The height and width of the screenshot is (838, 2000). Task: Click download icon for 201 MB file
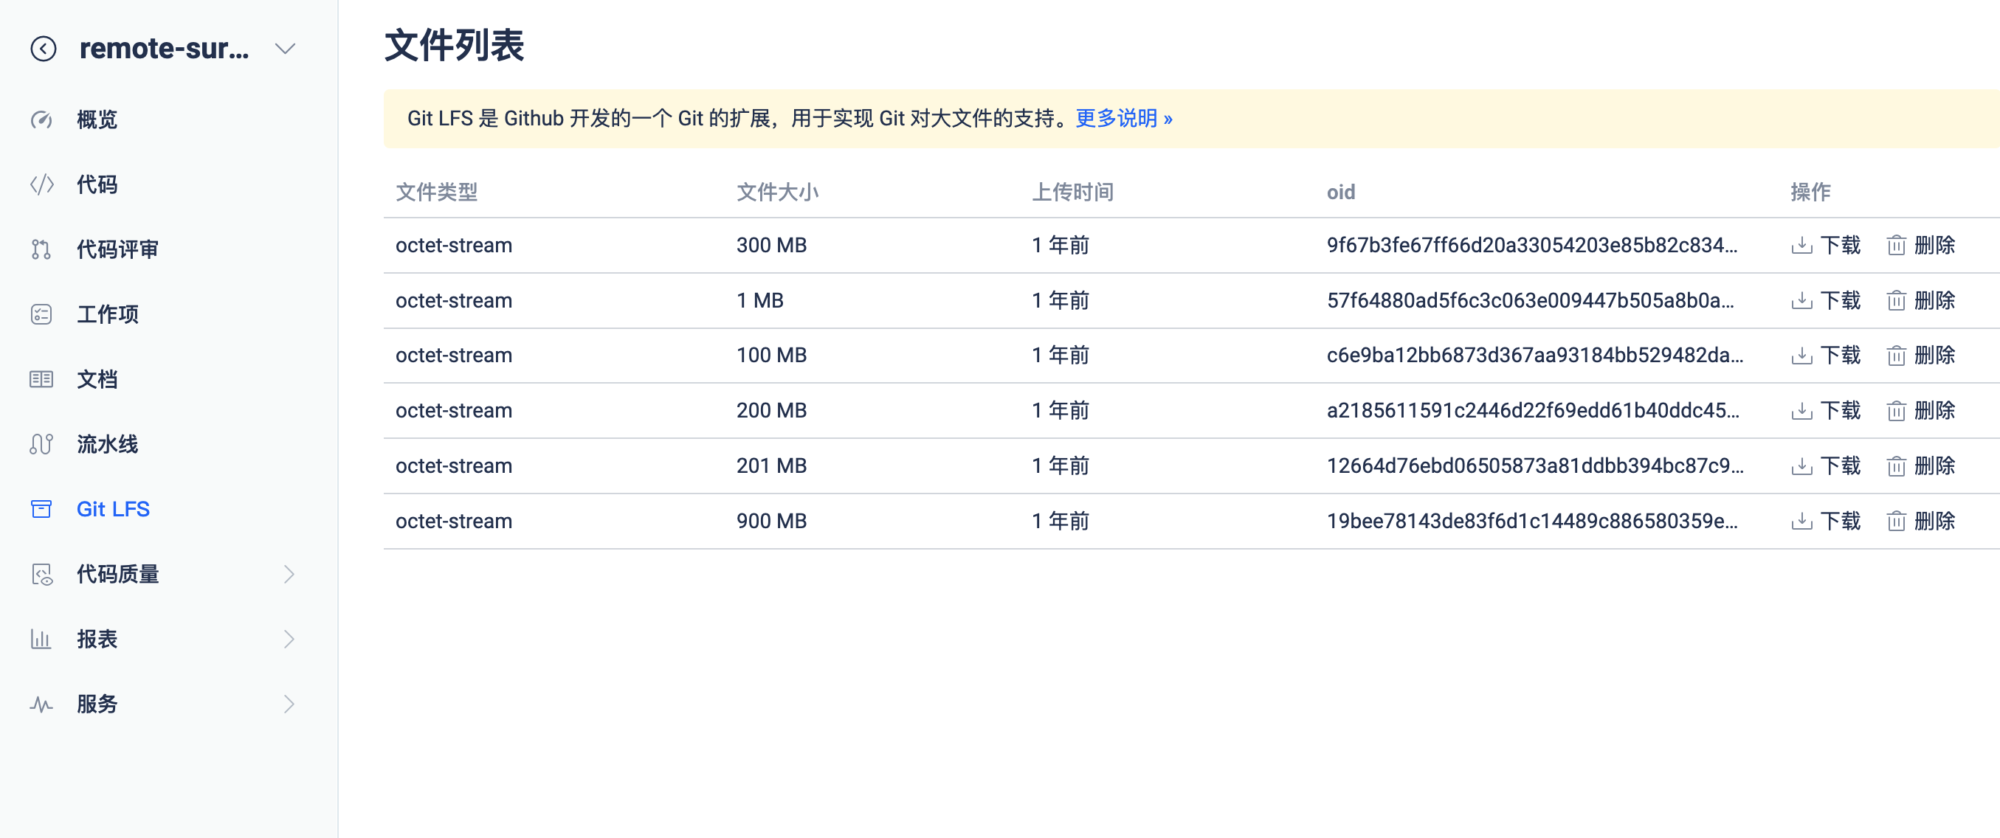point(1801,466)
